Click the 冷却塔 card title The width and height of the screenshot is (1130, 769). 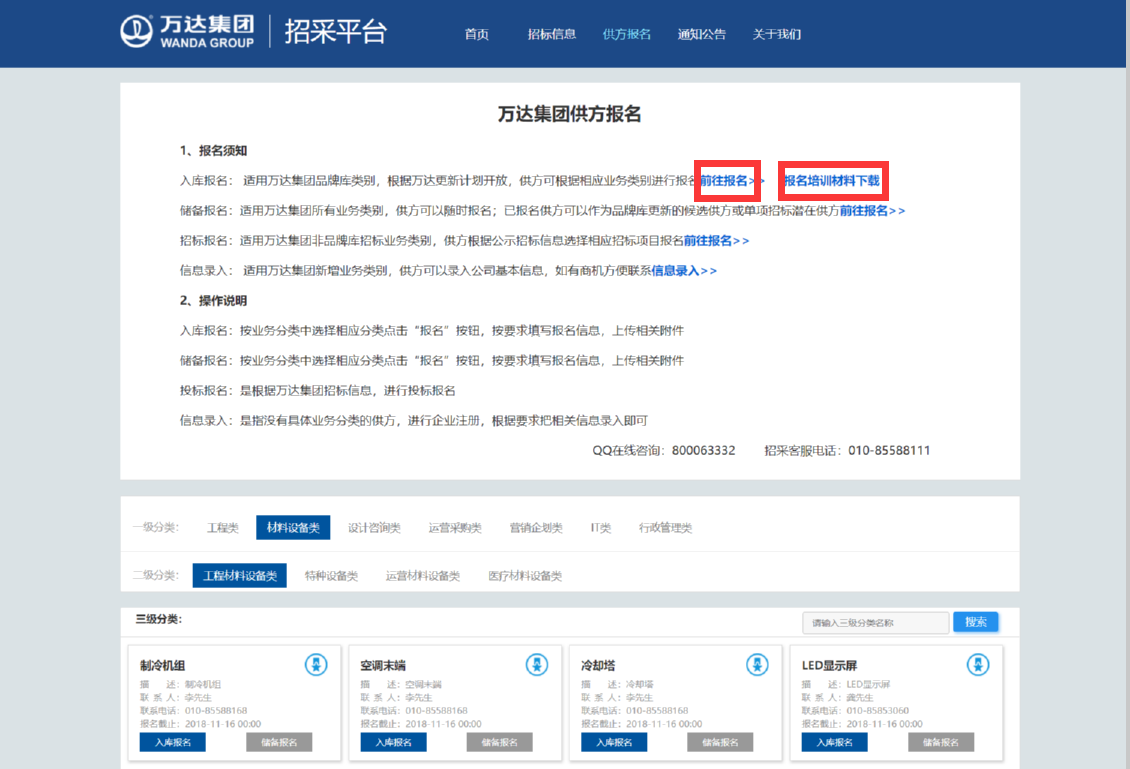pyautogui.click(x=598, y=665)
